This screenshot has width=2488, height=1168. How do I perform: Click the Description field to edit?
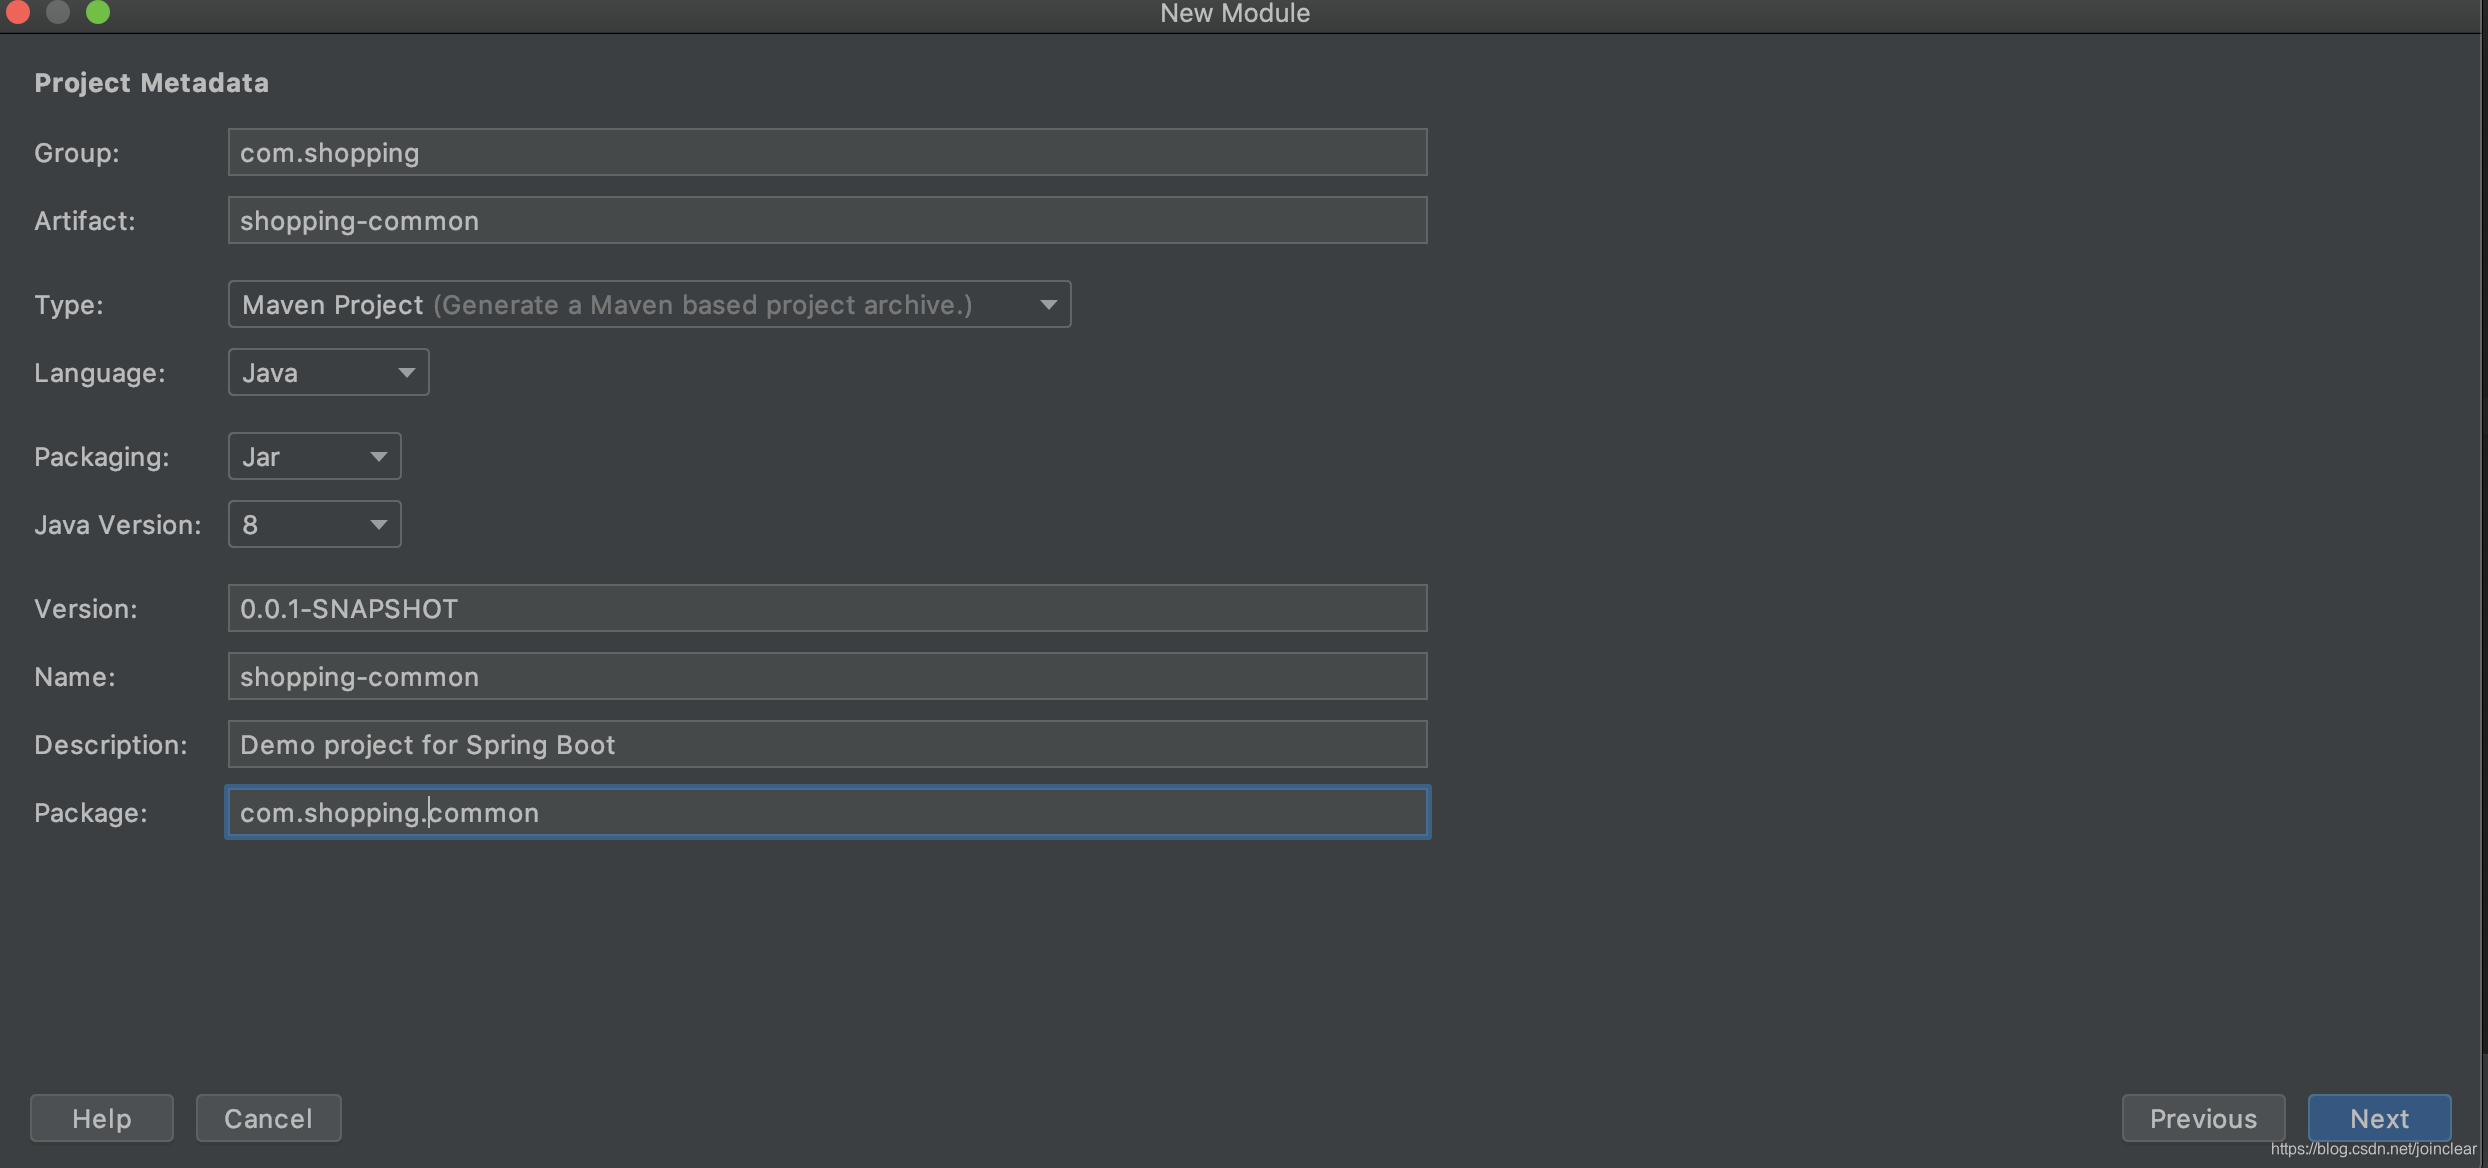tap(827, 744)
